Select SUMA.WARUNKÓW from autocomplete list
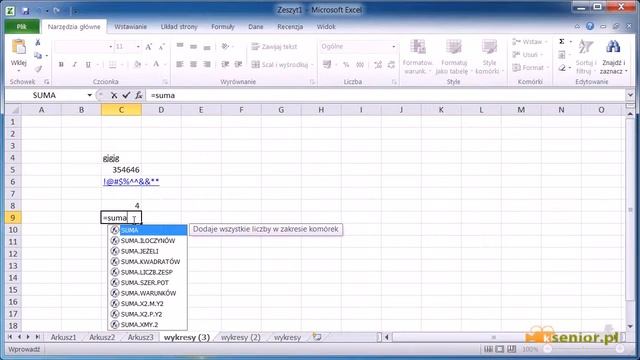 tap(148, 293)
